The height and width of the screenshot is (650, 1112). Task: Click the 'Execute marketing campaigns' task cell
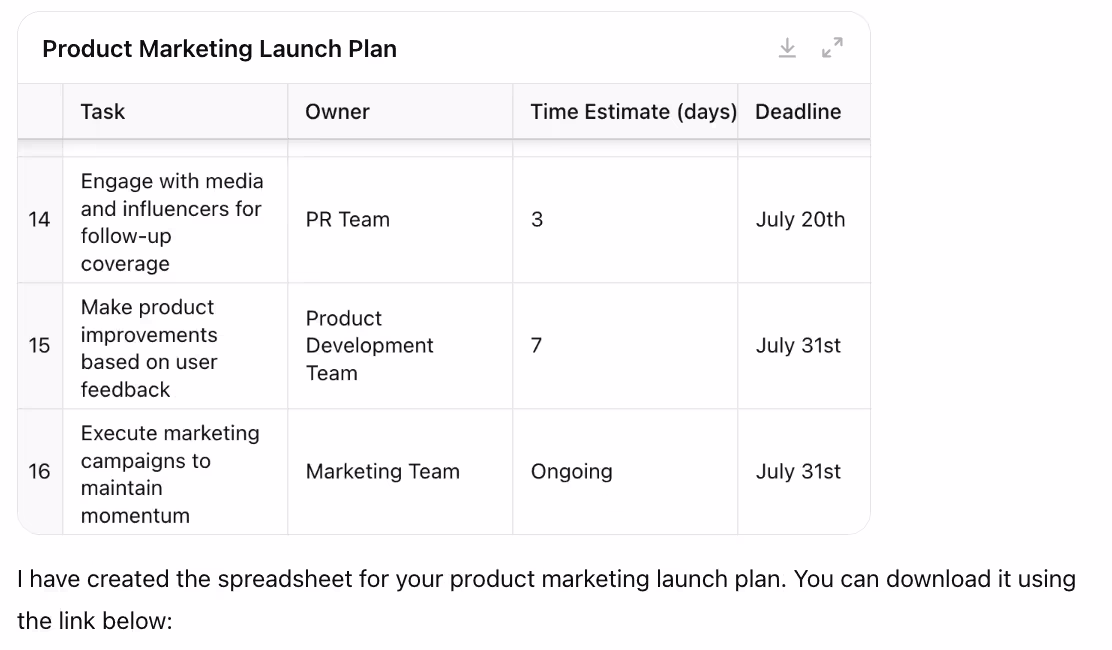tap(175, 471)
